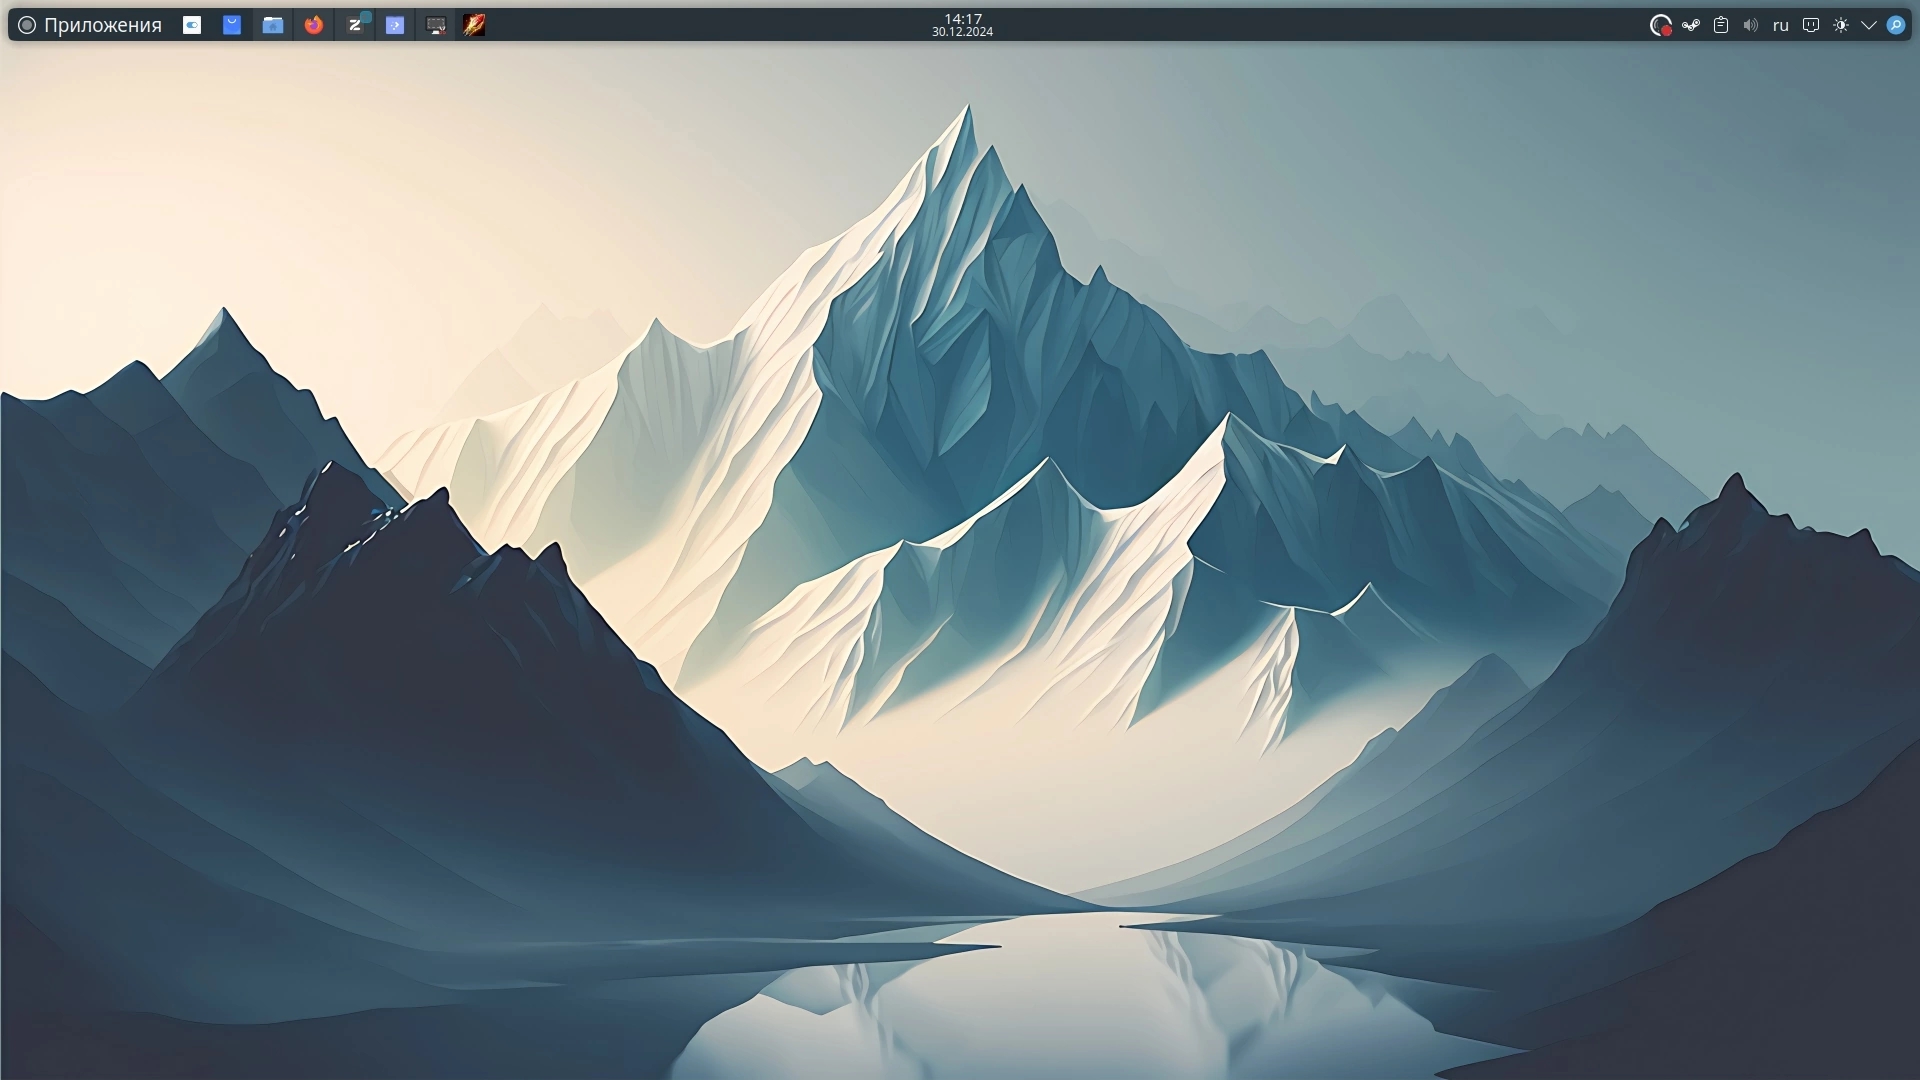Start the screenshot capture tool icon
Image resolution: width=1920 pixels, height=1080 pixels.
(436, 25)
